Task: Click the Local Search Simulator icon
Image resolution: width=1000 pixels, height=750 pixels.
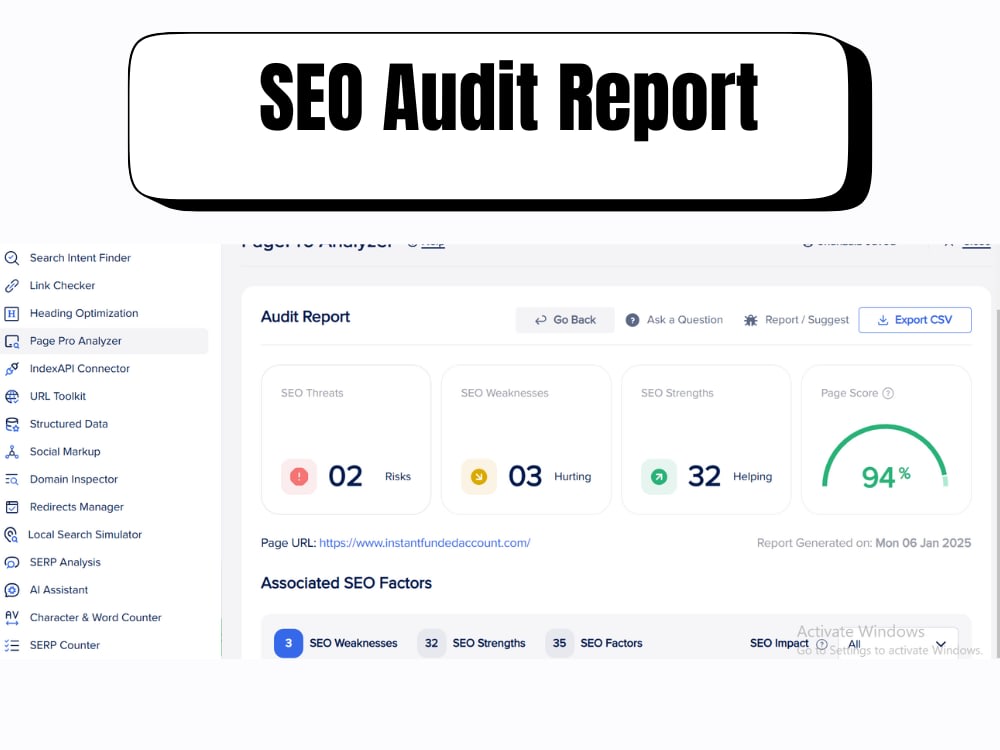Action: pyautogui.click(x=11, y=534)
